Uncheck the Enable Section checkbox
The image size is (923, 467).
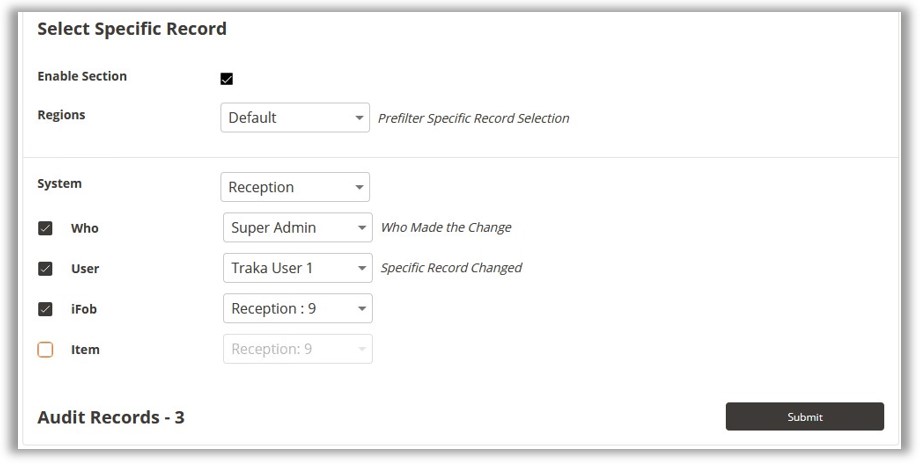tap(227, 79)
